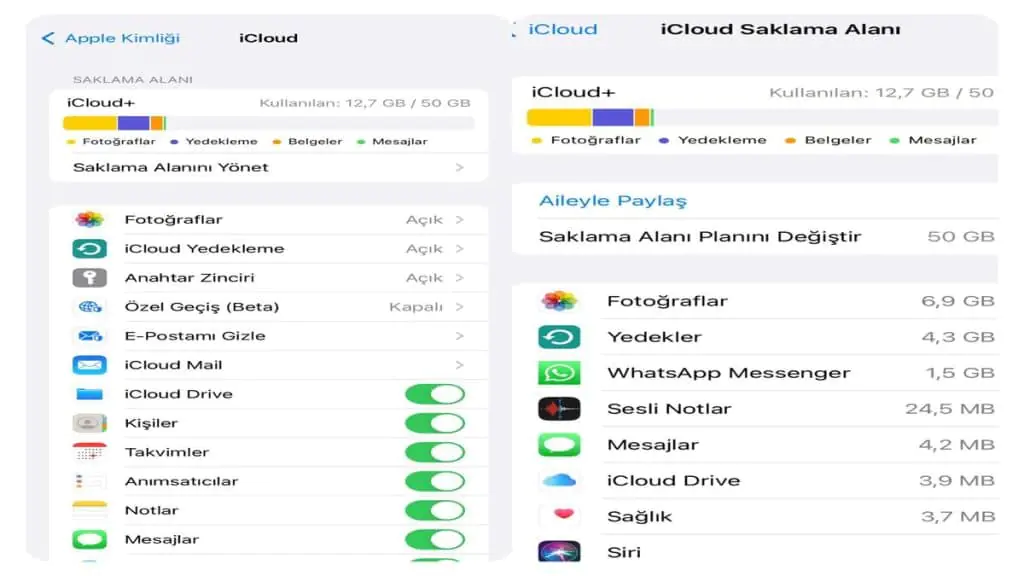The image size is (1024, 576).
Task: Expand the E-Postamı Gizle row chevron
Action: 459,336
